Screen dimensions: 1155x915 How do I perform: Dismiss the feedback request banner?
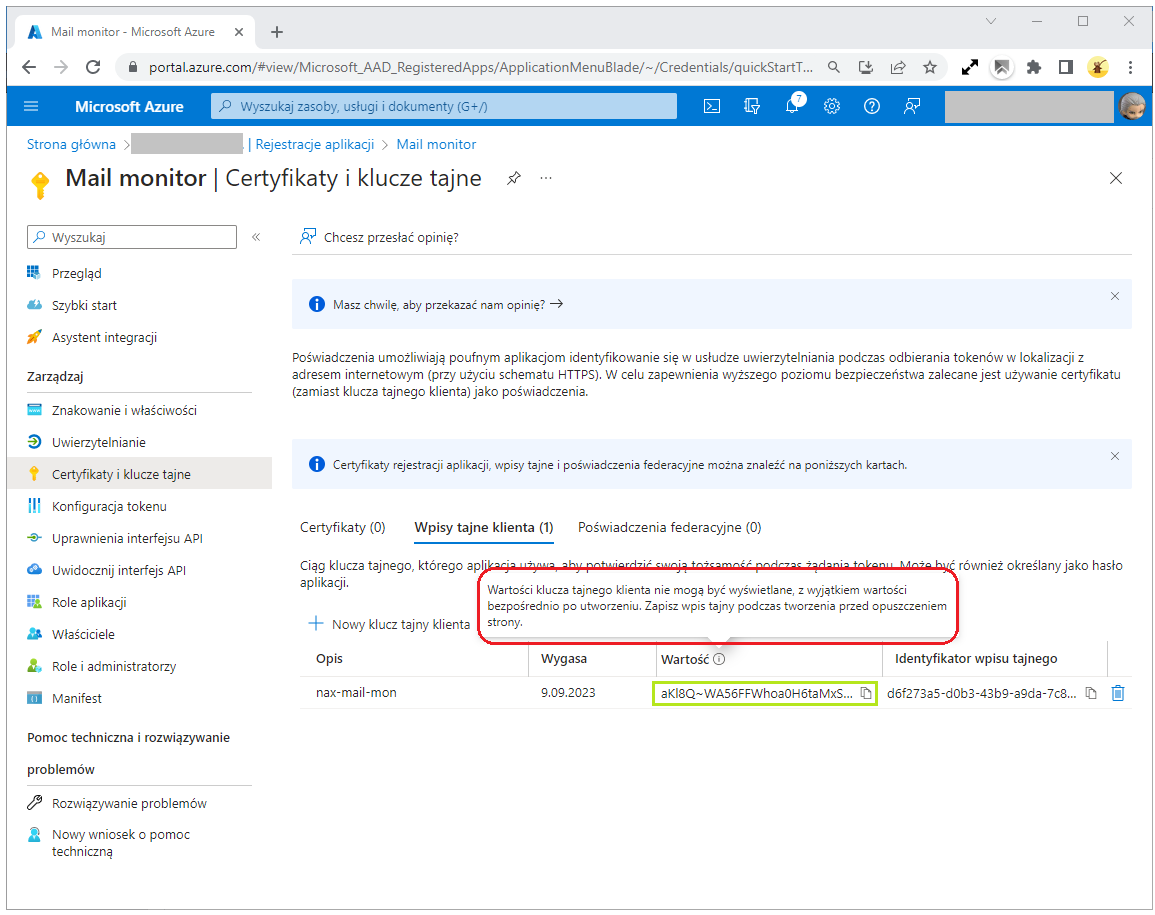pos(1114,296)
